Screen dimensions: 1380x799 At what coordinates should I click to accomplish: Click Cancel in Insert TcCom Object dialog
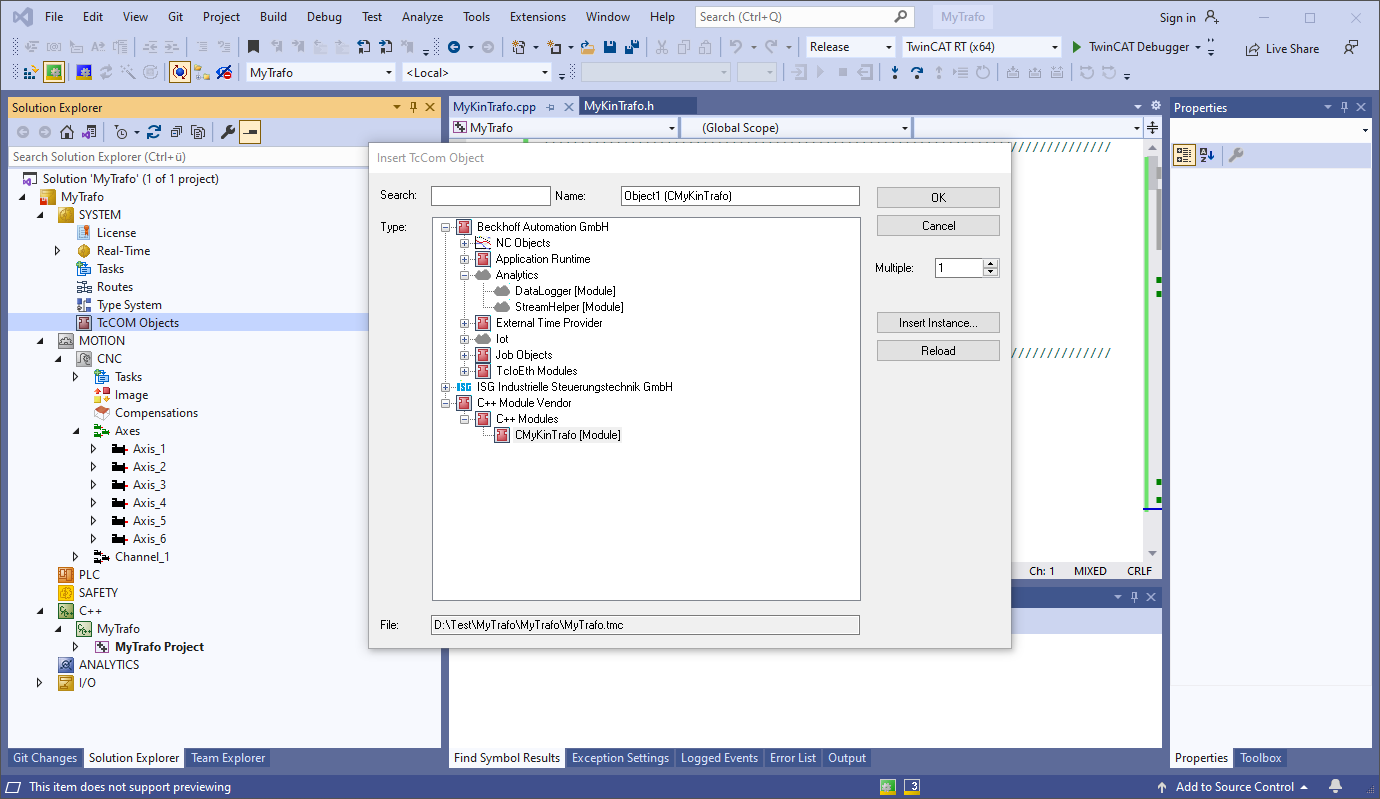click(x=938, y=226)
